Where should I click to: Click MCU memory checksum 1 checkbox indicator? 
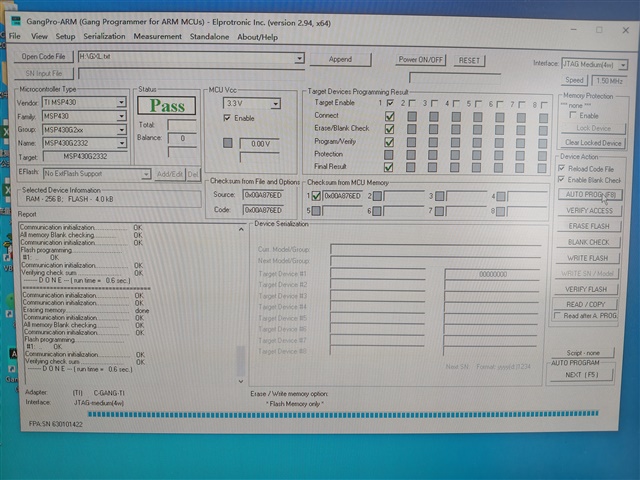click(316, 196)
